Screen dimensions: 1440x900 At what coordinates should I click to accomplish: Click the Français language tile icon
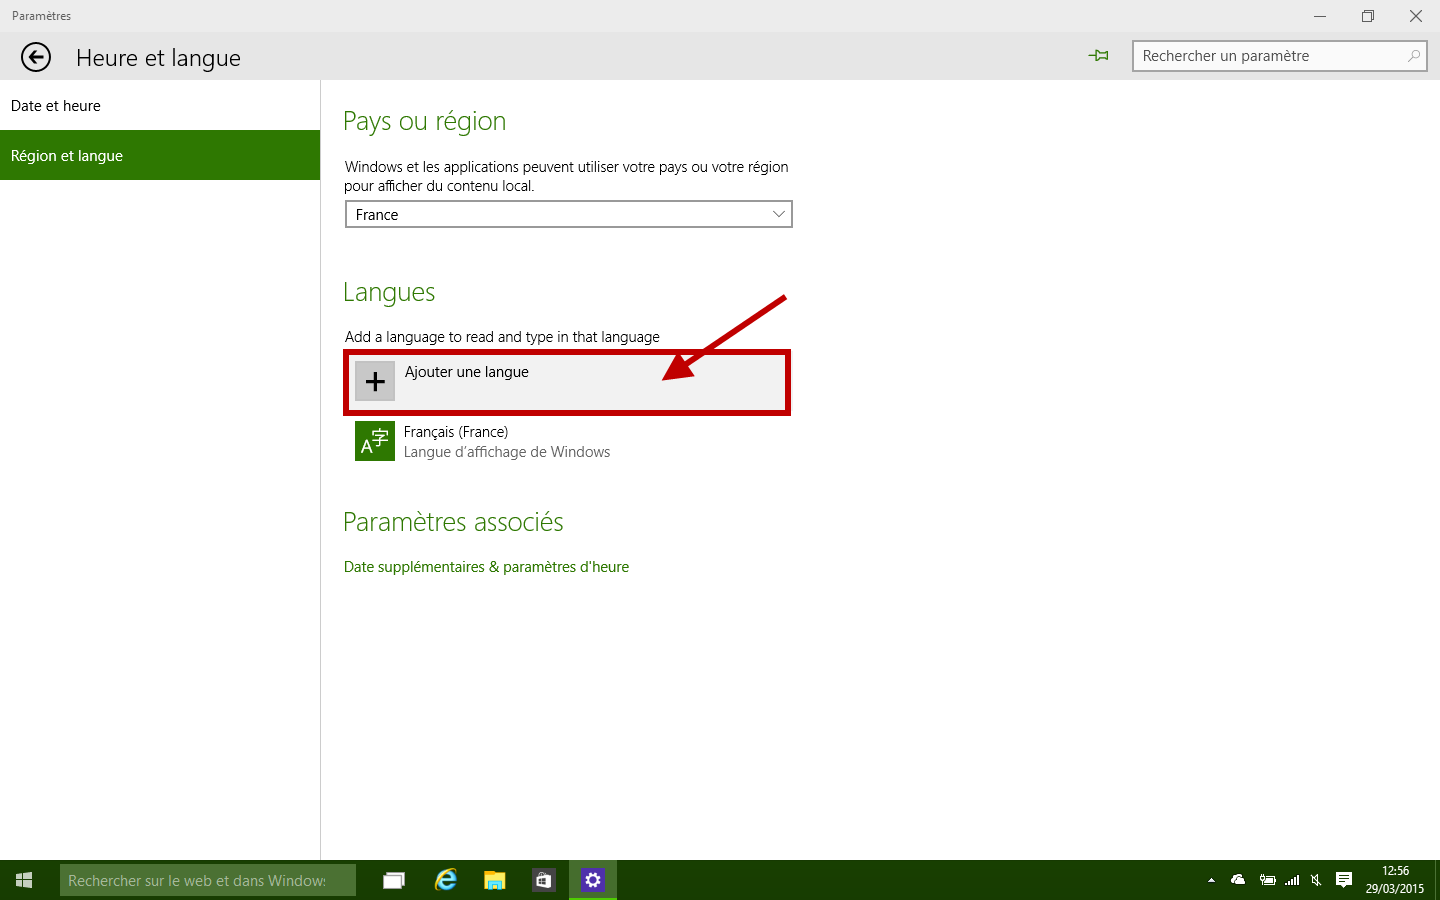[375, 441]
